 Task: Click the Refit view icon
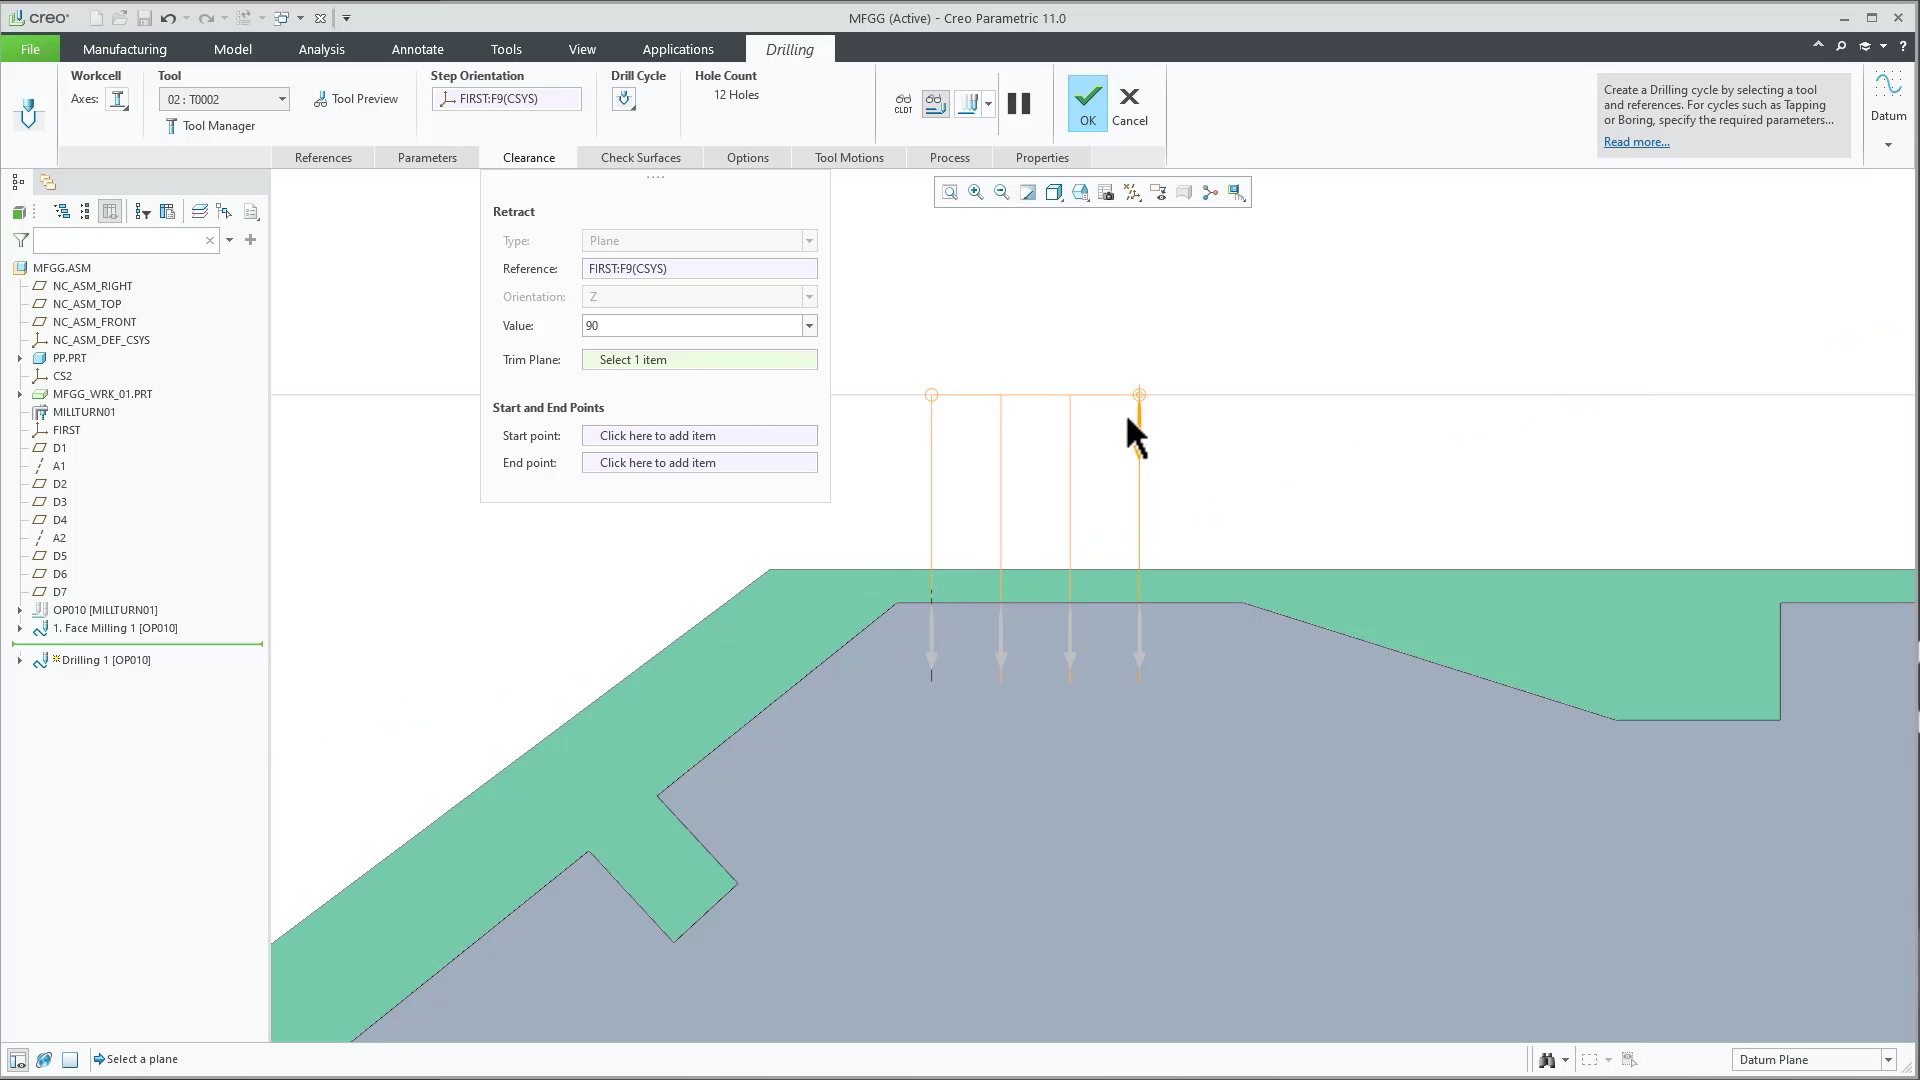coord(949,192)
